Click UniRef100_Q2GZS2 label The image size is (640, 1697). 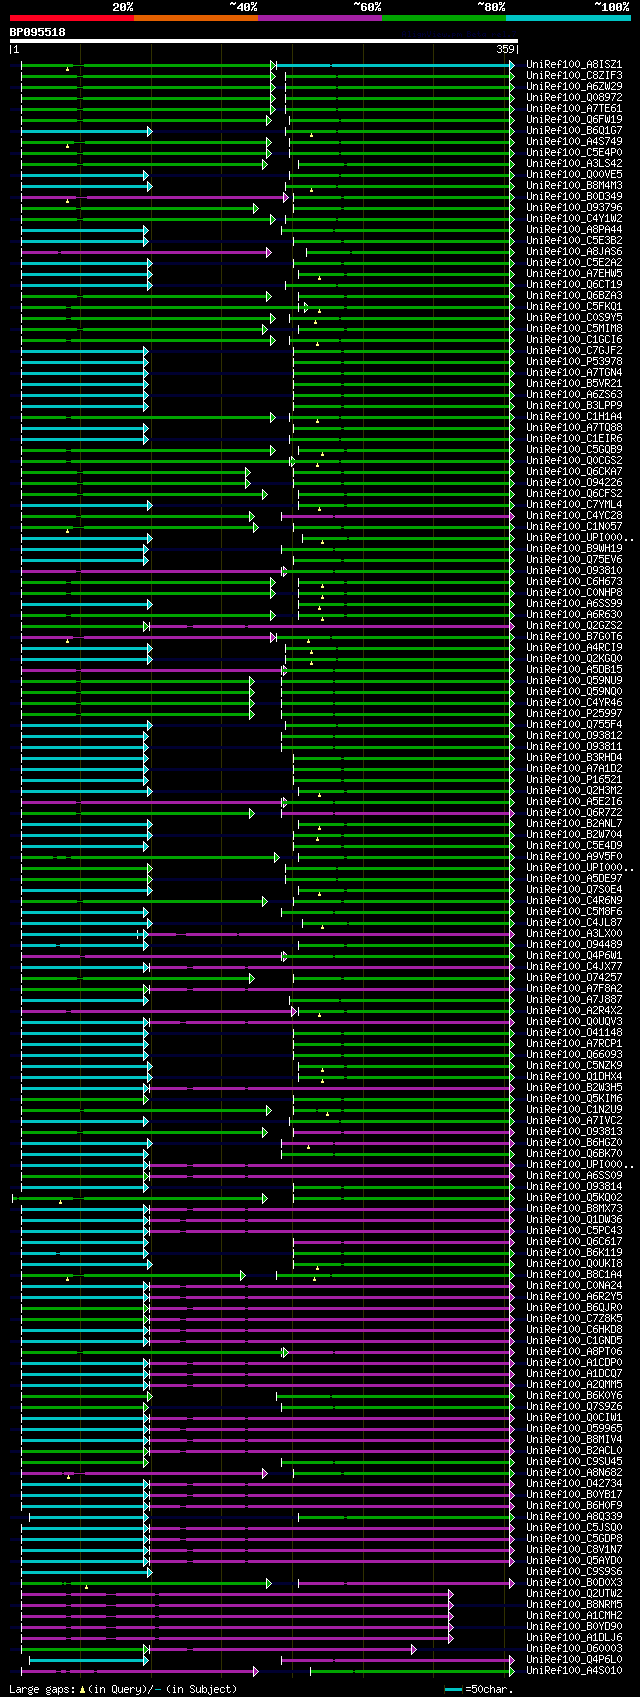pyautogui.click(x=574, y=625)
